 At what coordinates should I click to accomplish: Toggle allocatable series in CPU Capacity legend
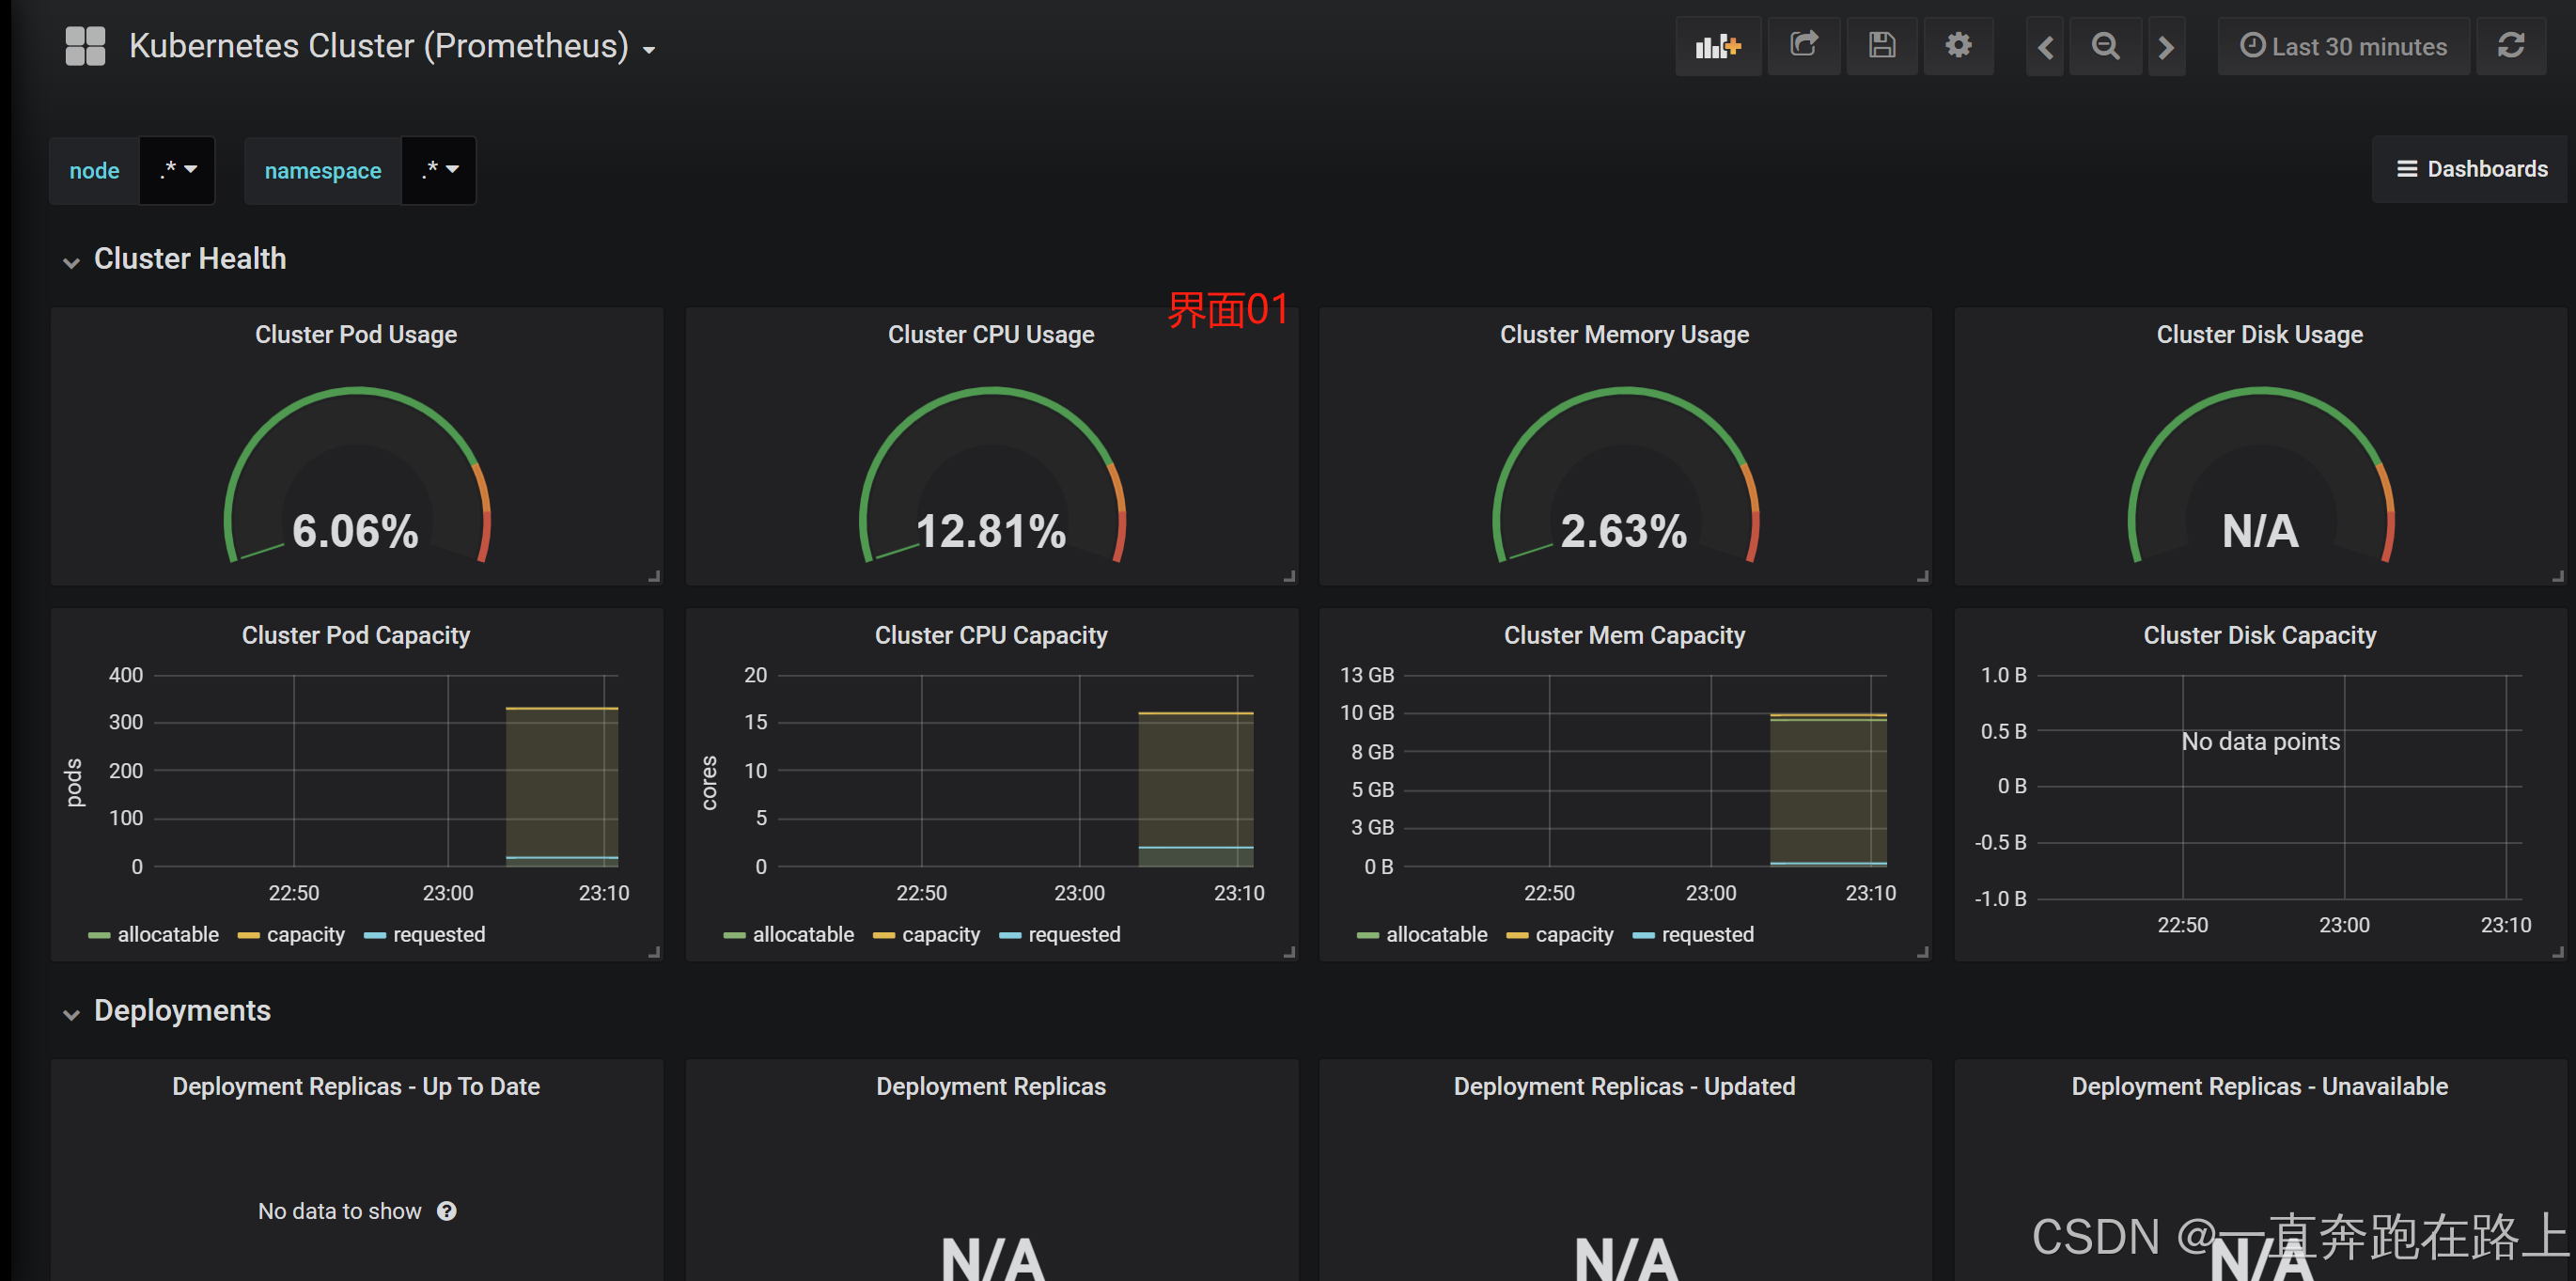[x=803, y=935]
